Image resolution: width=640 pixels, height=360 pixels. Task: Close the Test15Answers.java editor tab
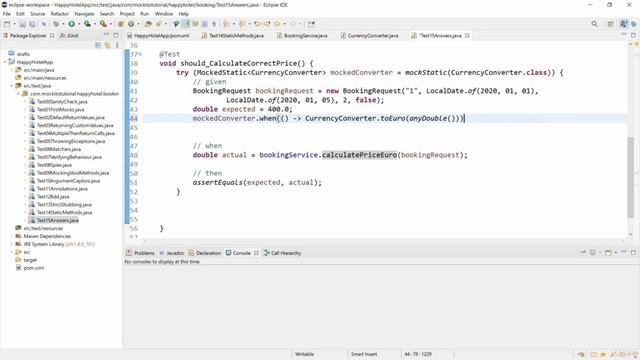pyautogui.click(x=467, y=36)
